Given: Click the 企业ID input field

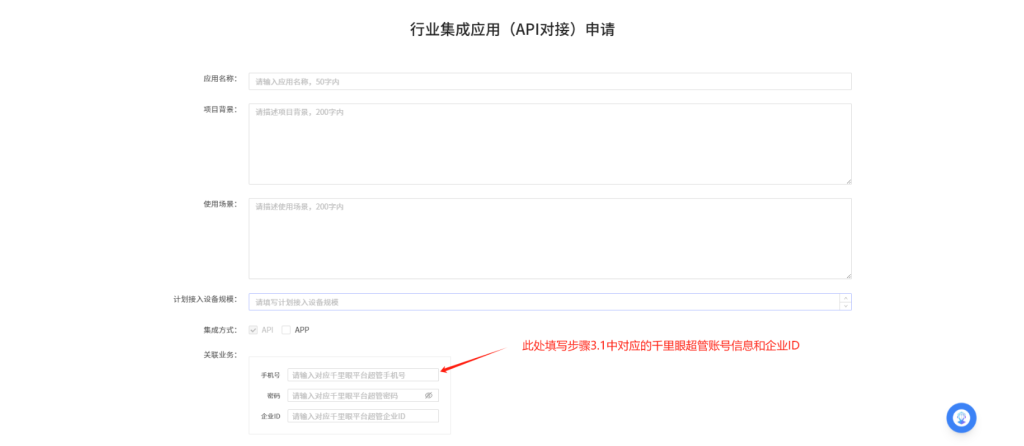Looking at the screenshot, I should click(x=363, y=416).
